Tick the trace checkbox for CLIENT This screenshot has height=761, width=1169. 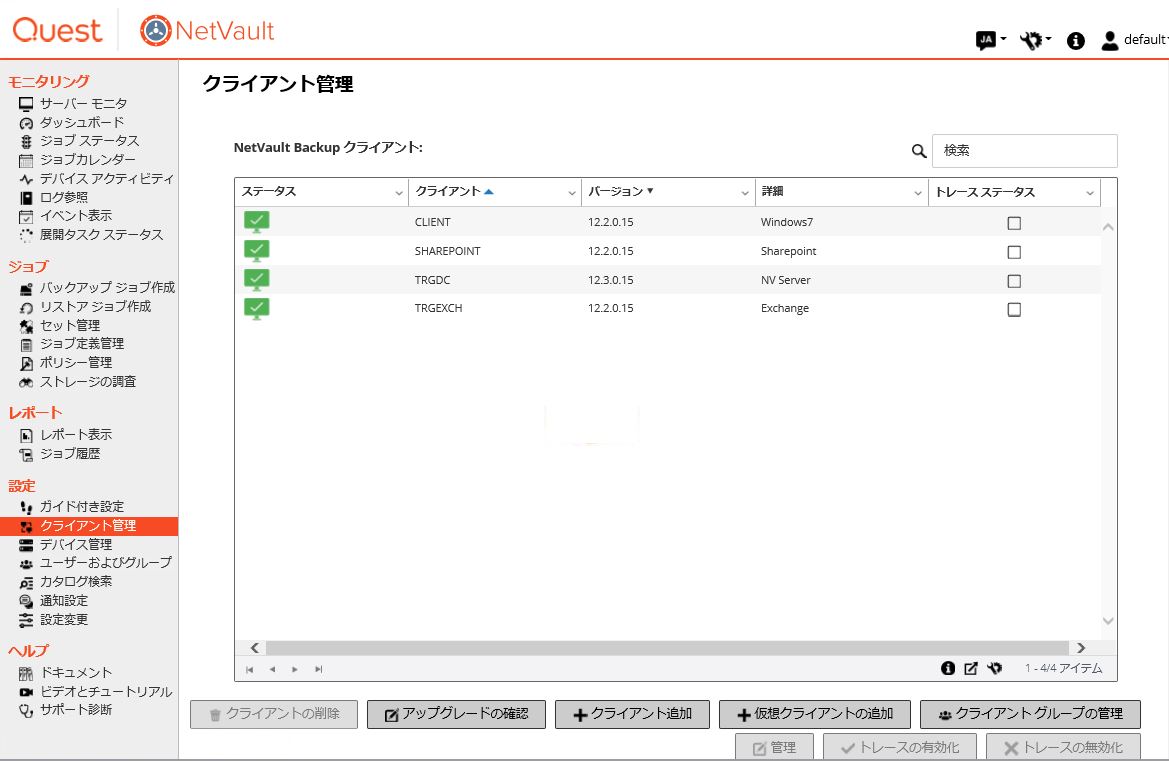[1014, 223]
